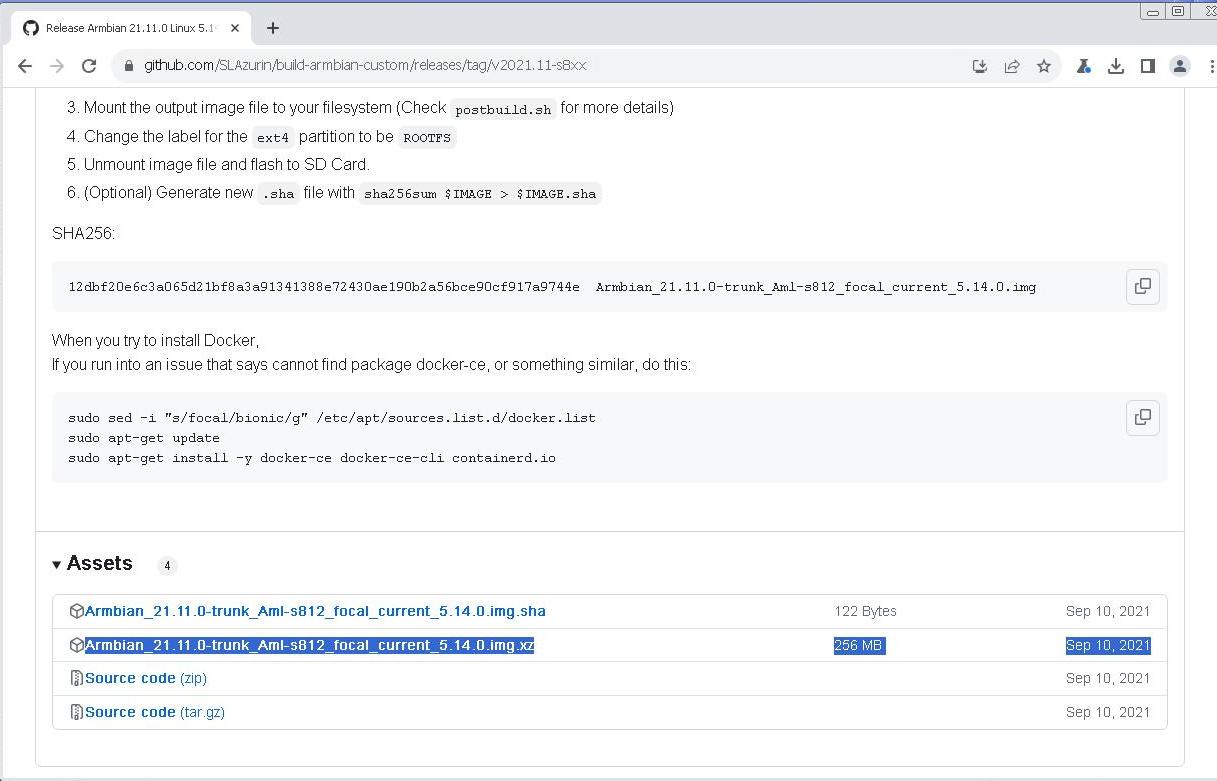The width and height of the screenshot is (1217, 781).
Task: Click 'Unmount image file and flash to SD Card' step
Action: coord(227,164)
